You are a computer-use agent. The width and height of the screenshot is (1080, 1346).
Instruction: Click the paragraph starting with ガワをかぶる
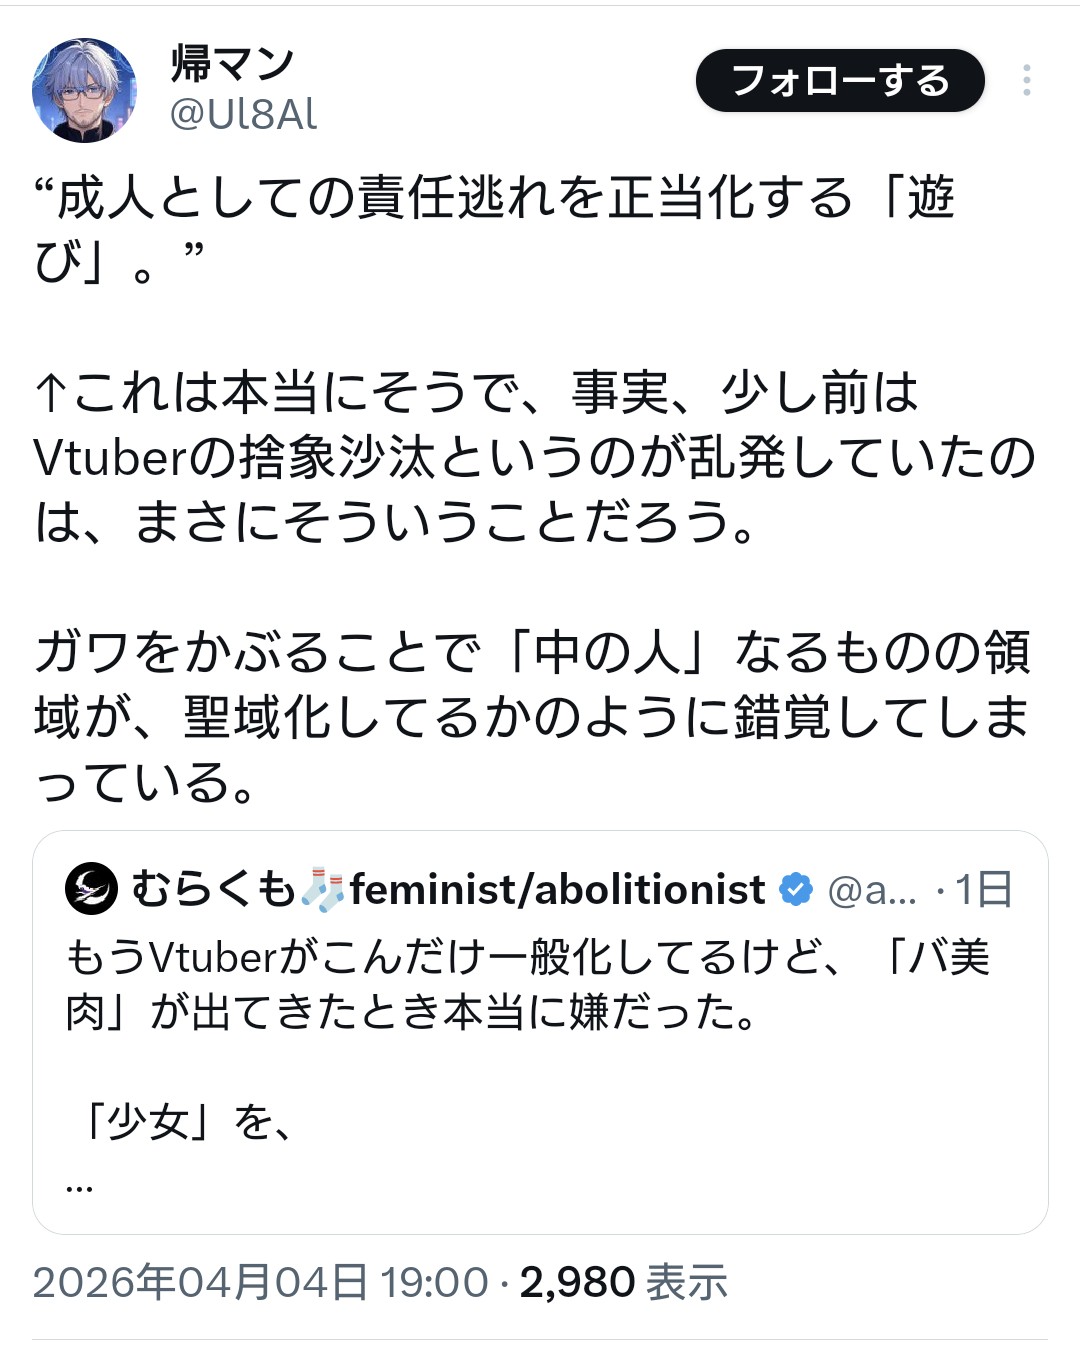[532, 717]
